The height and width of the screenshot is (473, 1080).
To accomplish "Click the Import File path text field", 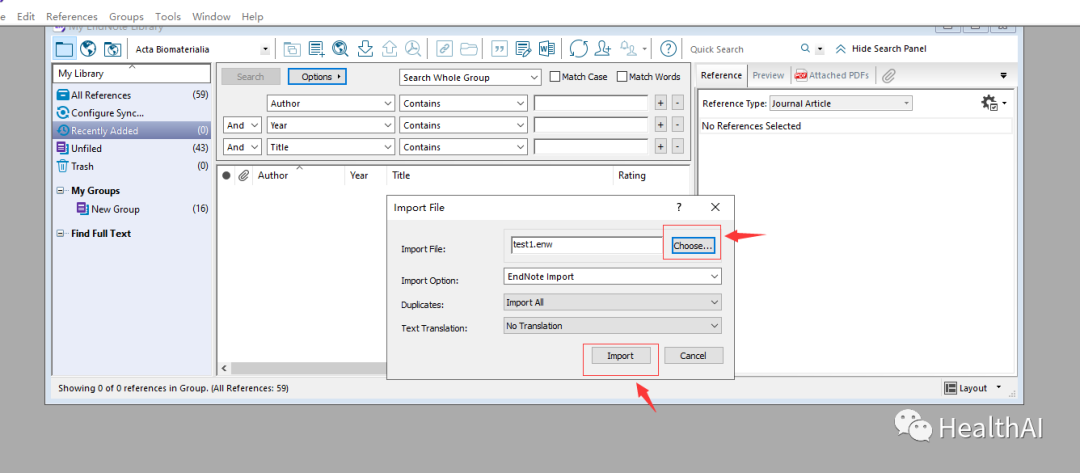I will click(588, 246).
